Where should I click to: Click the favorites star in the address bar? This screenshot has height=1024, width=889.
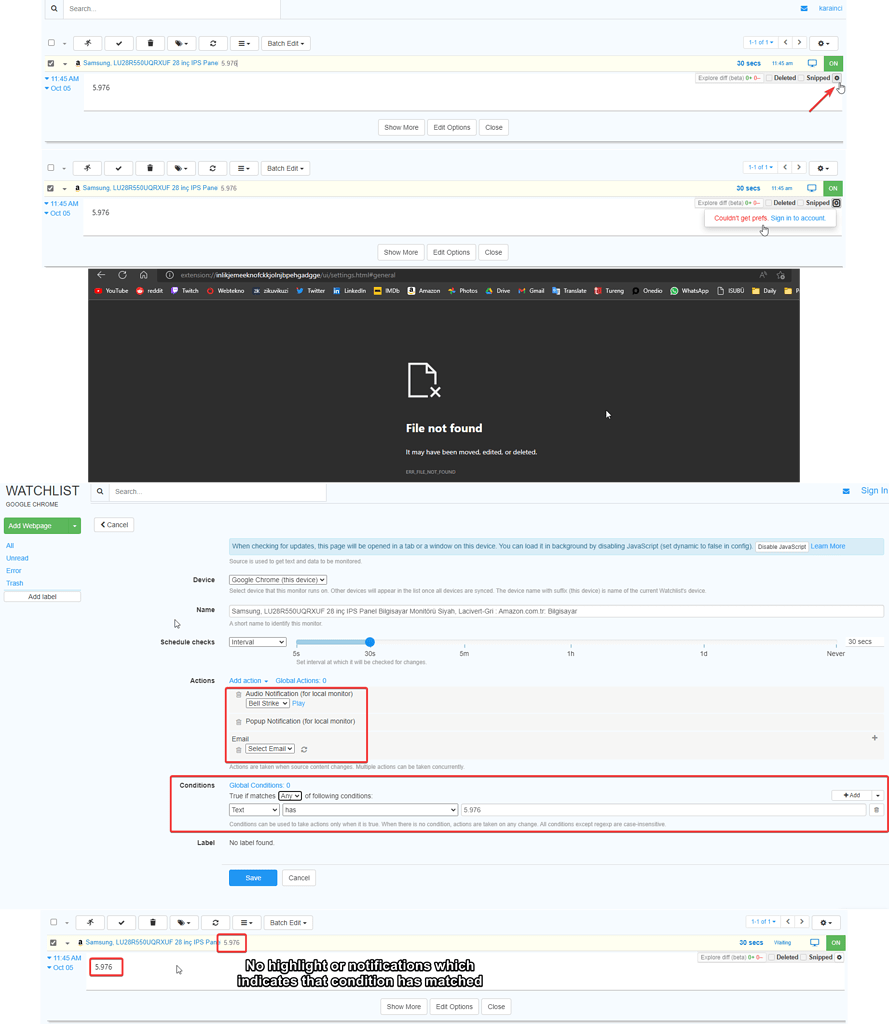point(781,275)
